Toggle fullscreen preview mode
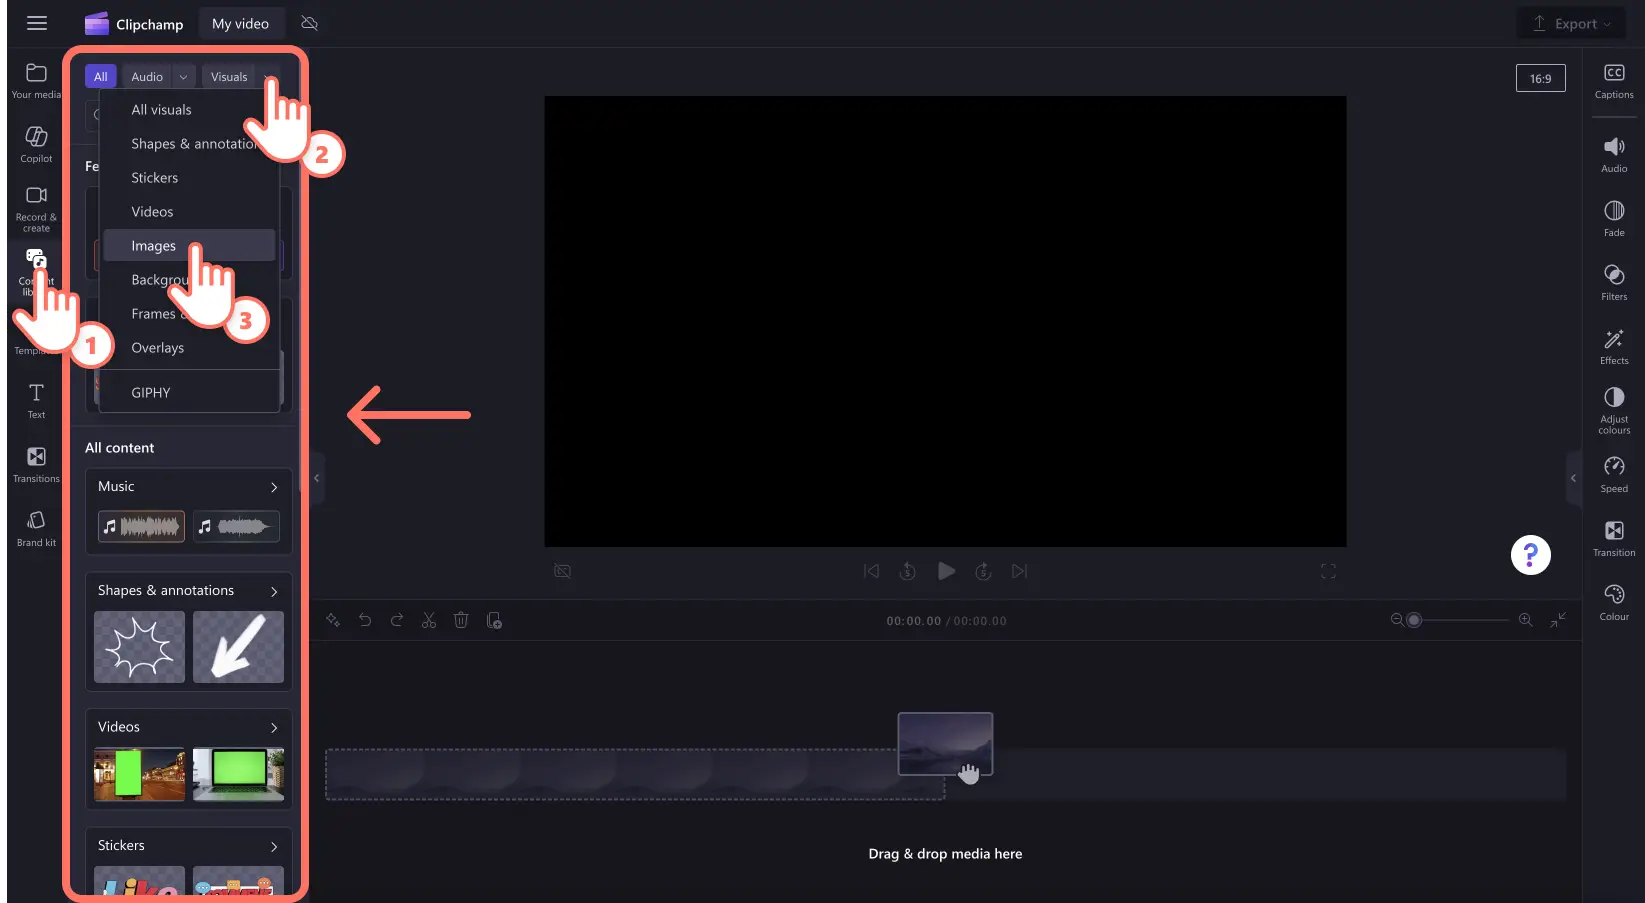Viewport: 1645px width, 903px height. [x=1328, y=571]
